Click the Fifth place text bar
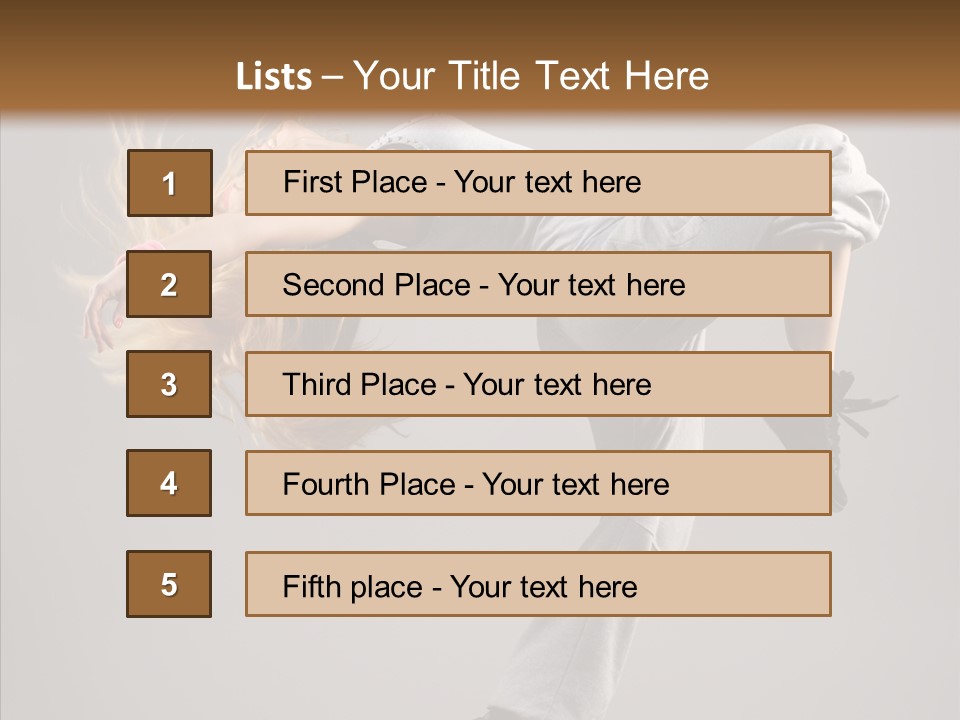 coord(538,584)
